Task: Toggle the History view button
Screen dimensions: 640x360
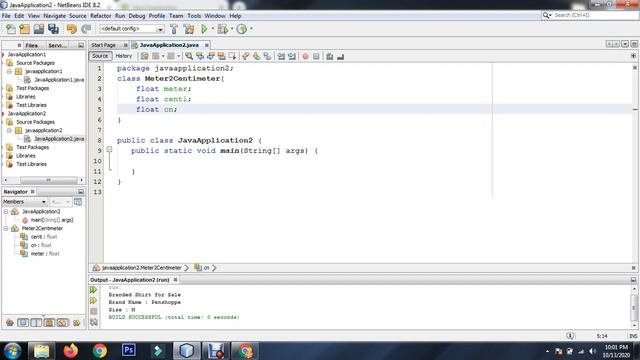Action: point(123,56)
